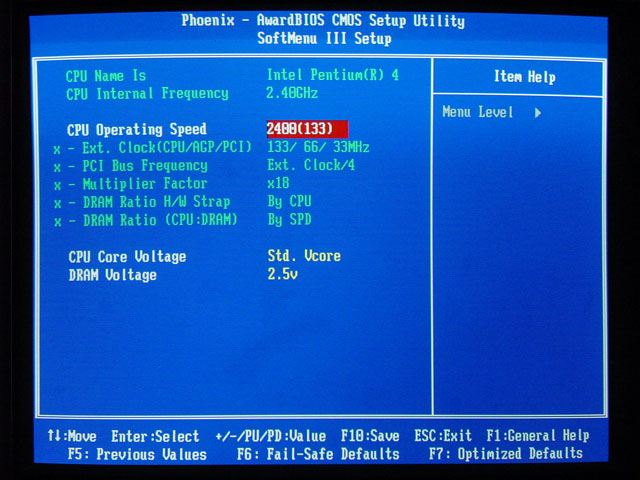This screenshot has width=640, height=480.
Task: Select the CPU Core Voltage setting
Action: (127, 257)
